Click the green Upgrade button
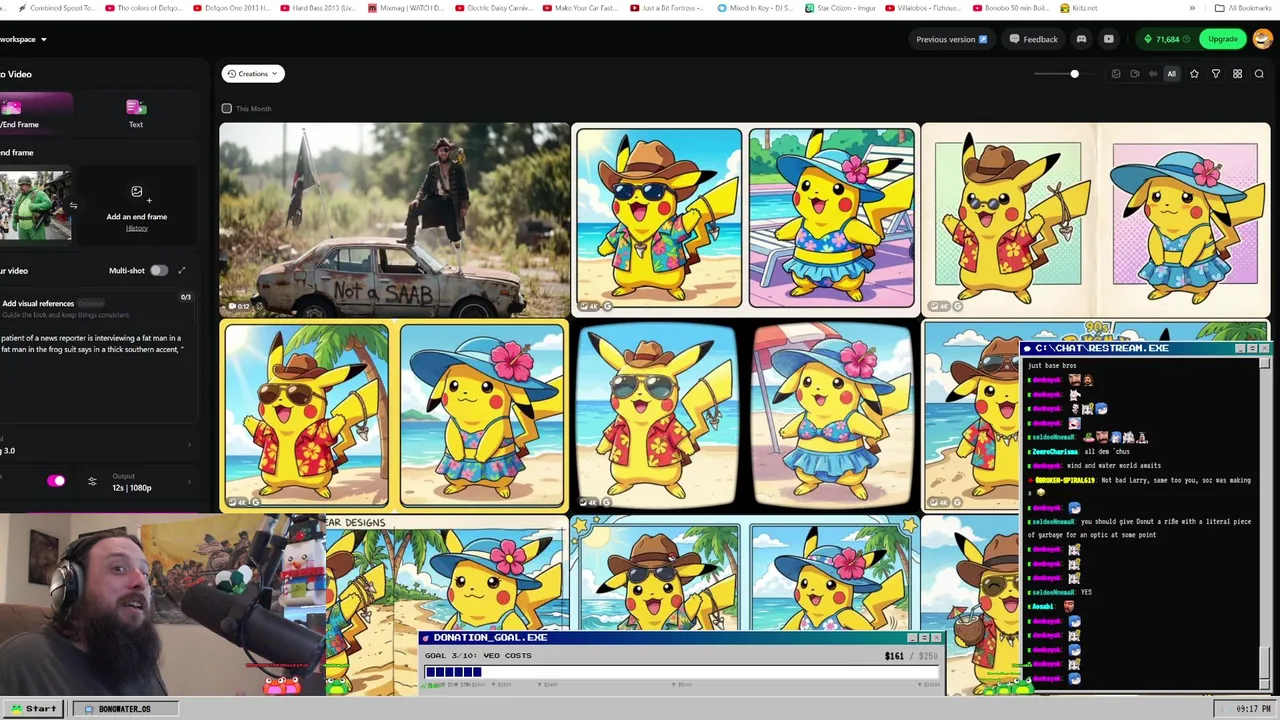 coord(1223,39)
